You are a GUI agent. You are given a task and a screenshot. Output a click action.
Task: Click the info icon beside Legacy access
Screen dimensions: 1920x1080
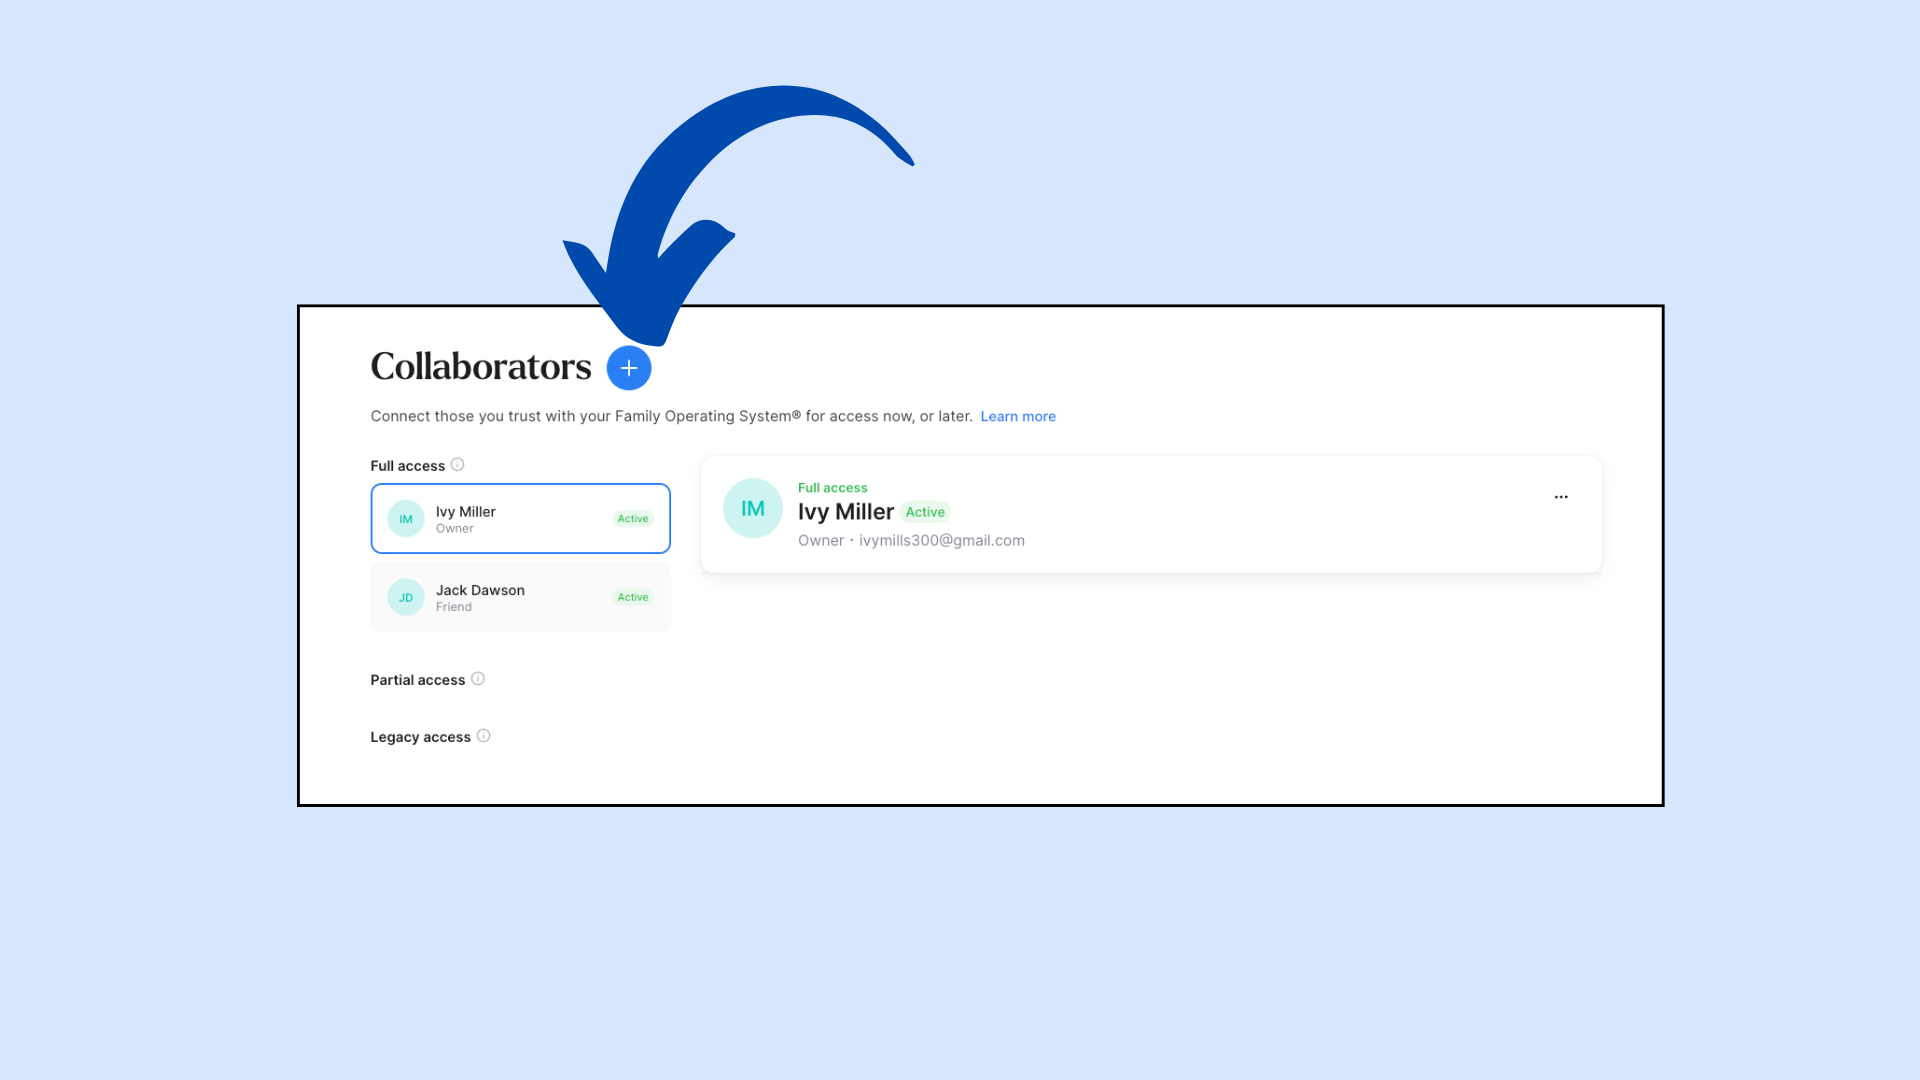[x=483, y=736]
